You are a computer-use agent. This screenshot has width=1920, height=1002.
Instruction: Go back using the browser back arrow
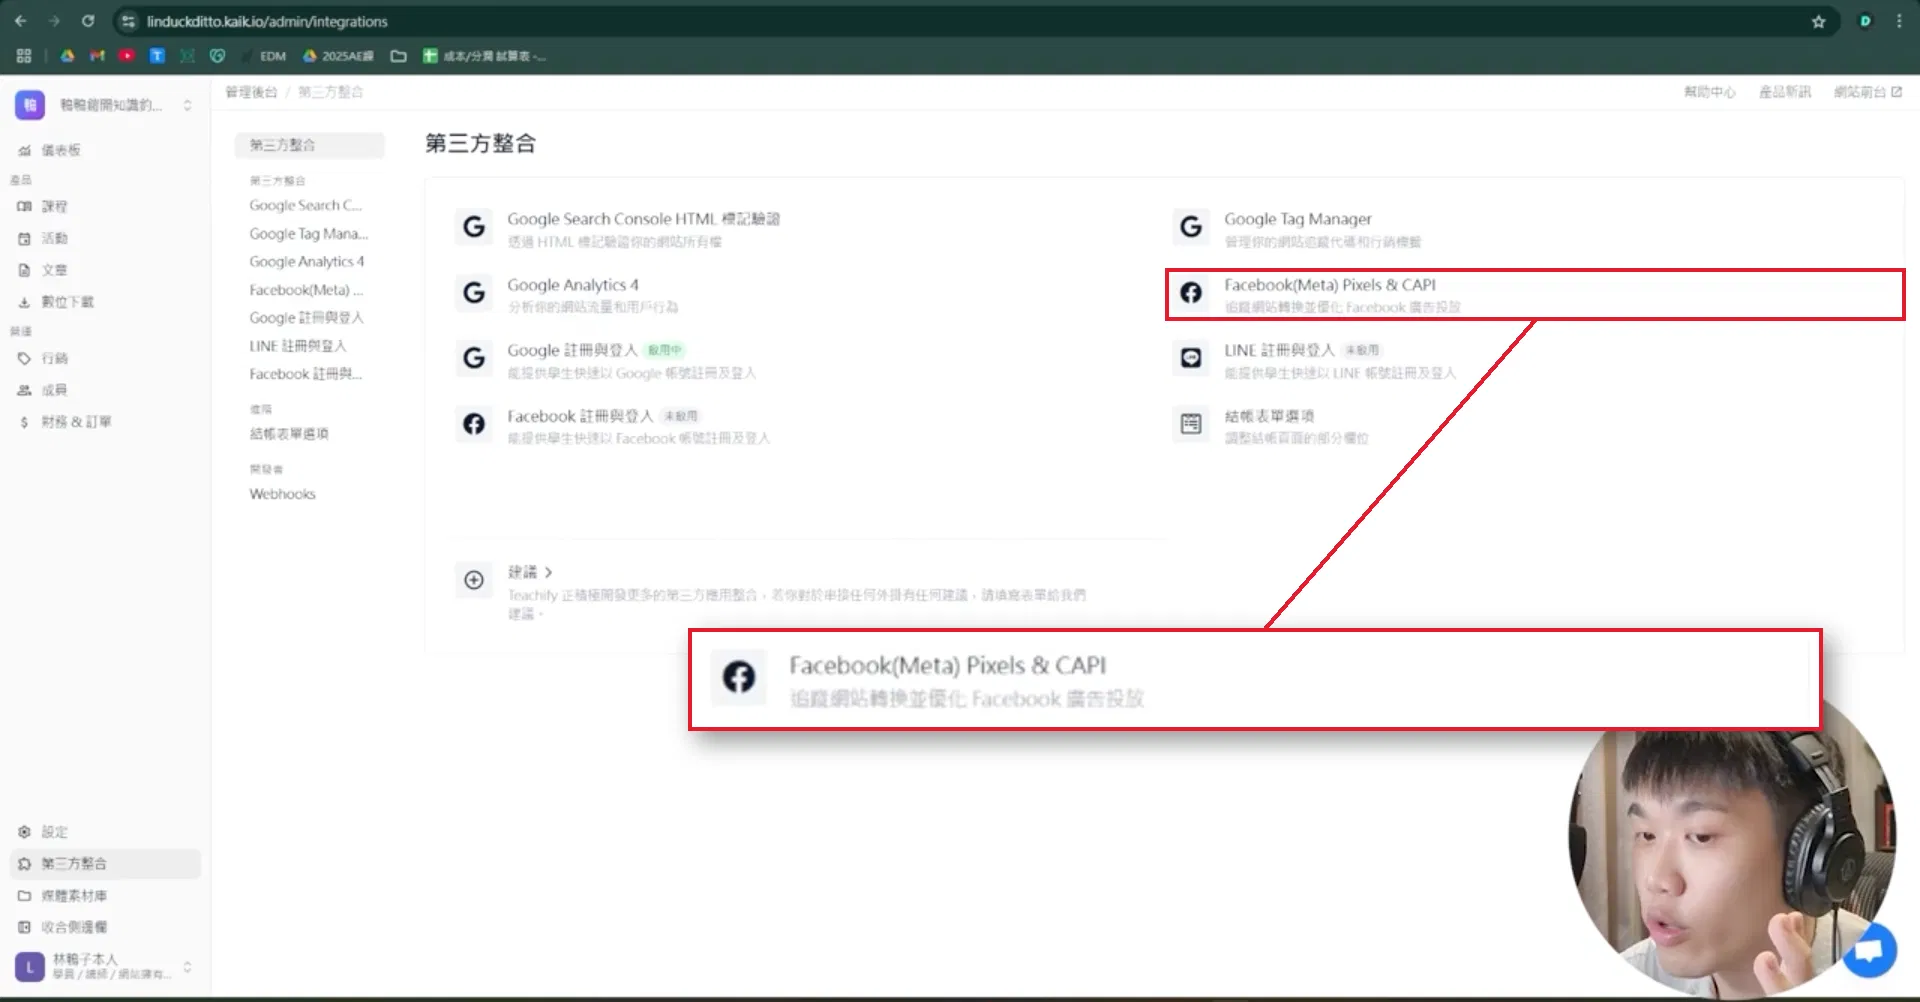(21, 21)
